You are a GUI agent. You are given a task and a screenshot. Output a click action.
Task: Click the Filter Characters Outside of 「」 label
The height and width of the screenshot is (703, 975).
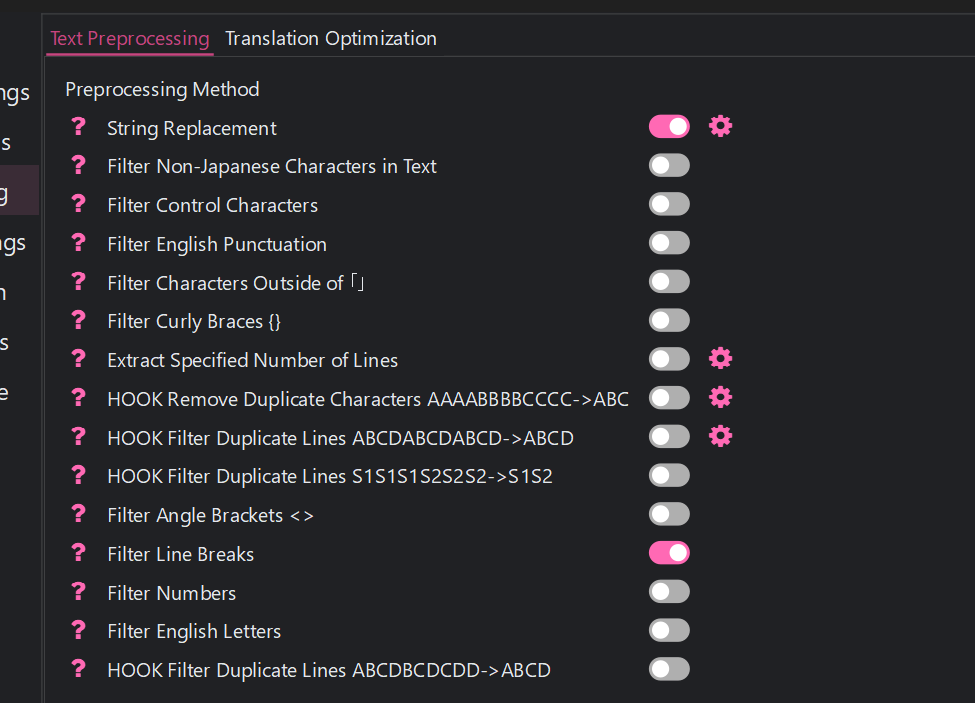click(236, 283)
